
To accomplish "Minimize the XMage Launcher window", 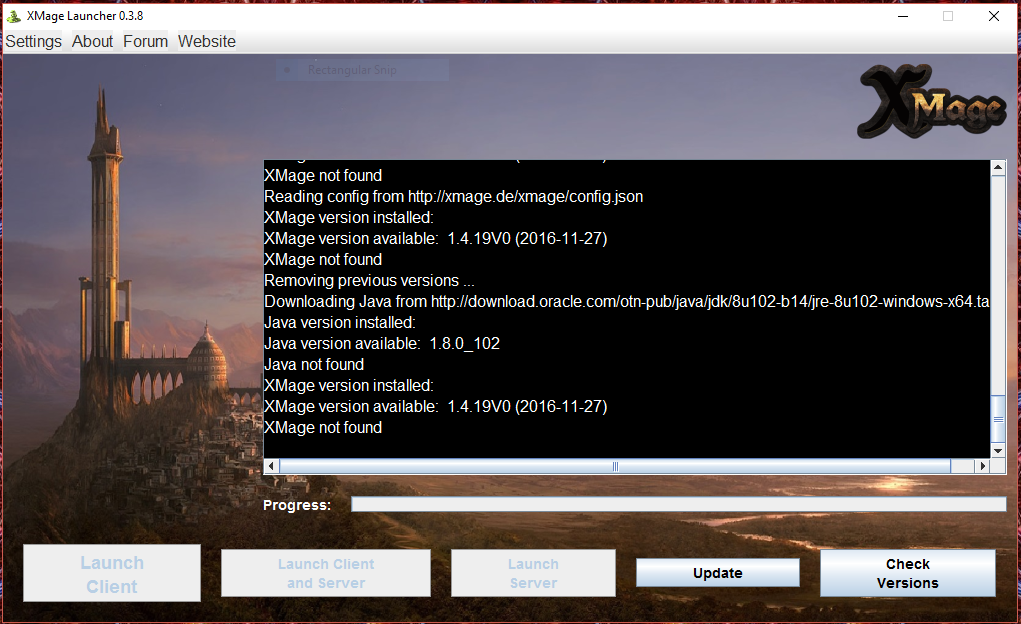I will (x=902, y=16).
